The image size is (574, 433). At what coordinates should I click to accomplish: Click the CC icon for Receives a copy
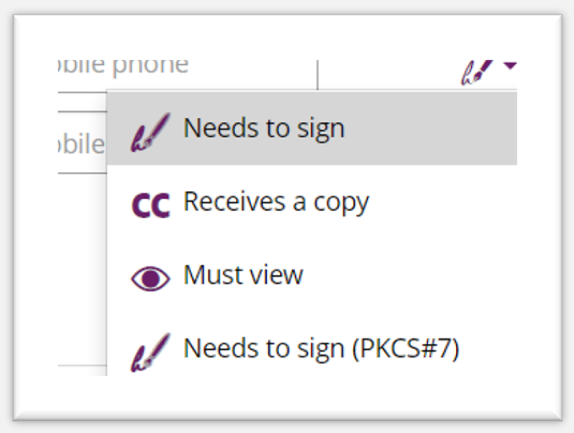[150, 206]
